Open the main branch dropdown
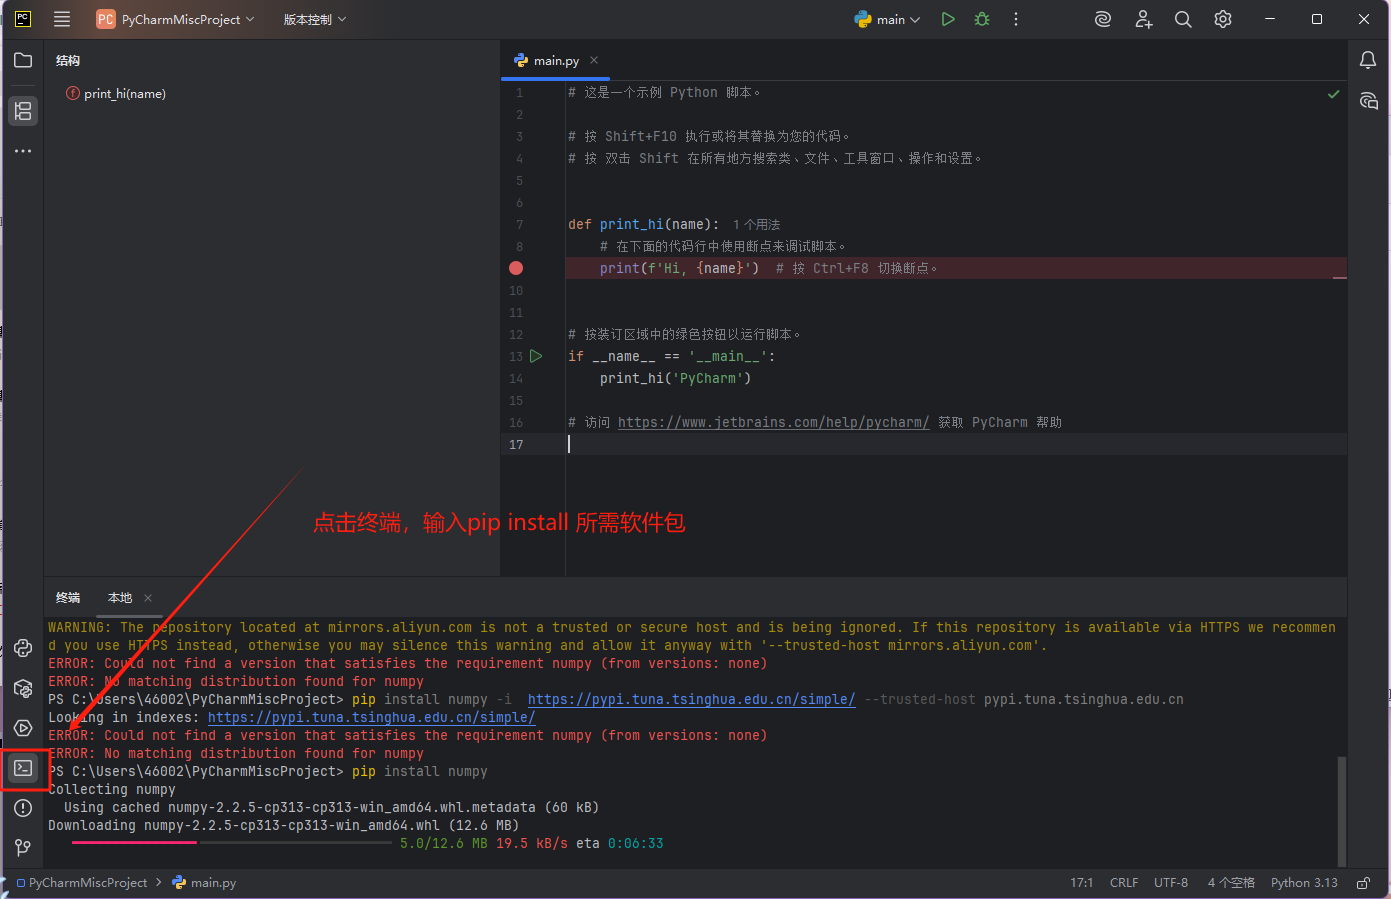The height and width of the screenshot is (899, 1391). click(888, 18)
